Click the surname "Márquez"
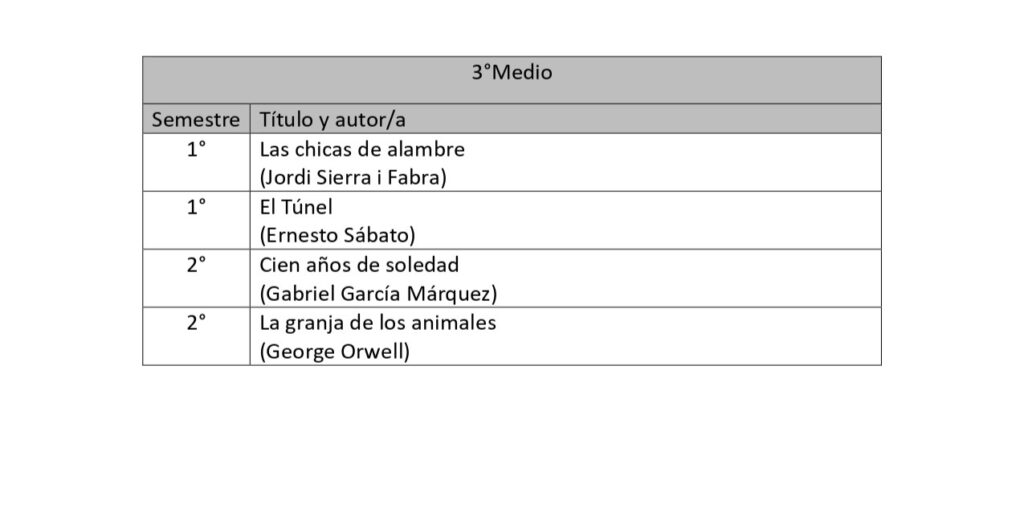The height and width of the screenshot is (512, 1024). [x=458, y=294]
